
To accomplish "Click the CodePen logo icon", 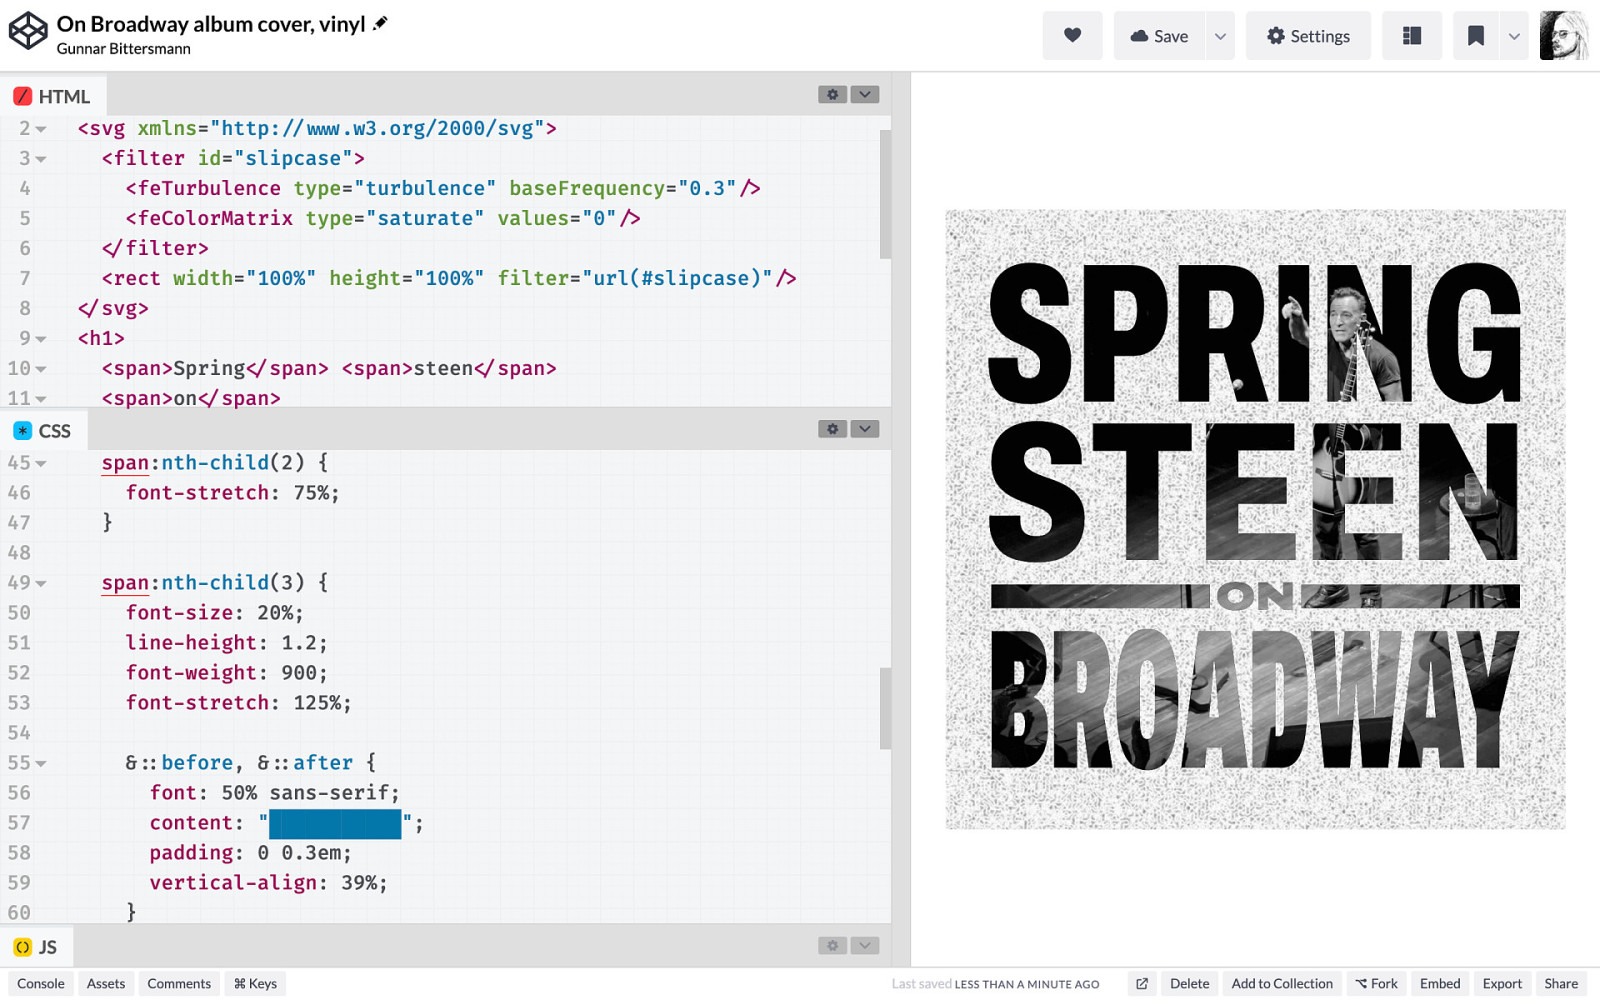I will click(x=28, y=31).
